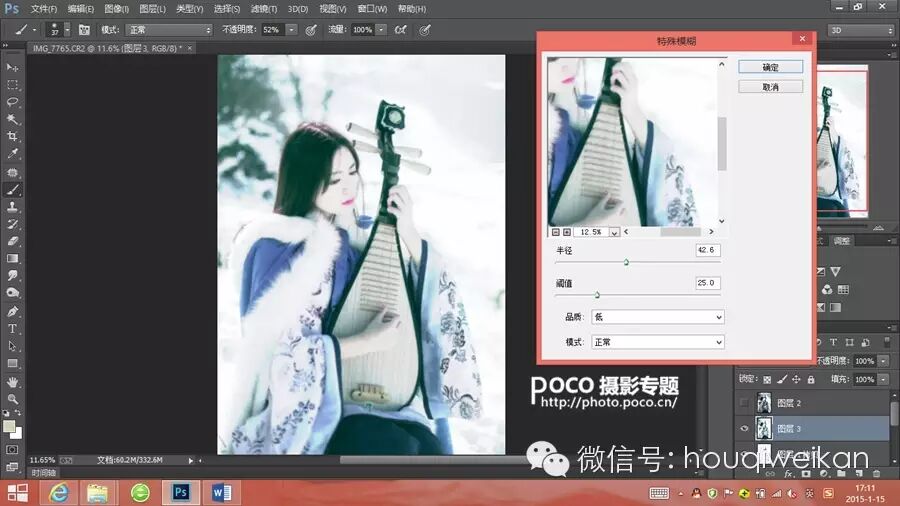Click zoom in icon under blur preview
The height and width of the screenshot is (506, 900).
567,232
